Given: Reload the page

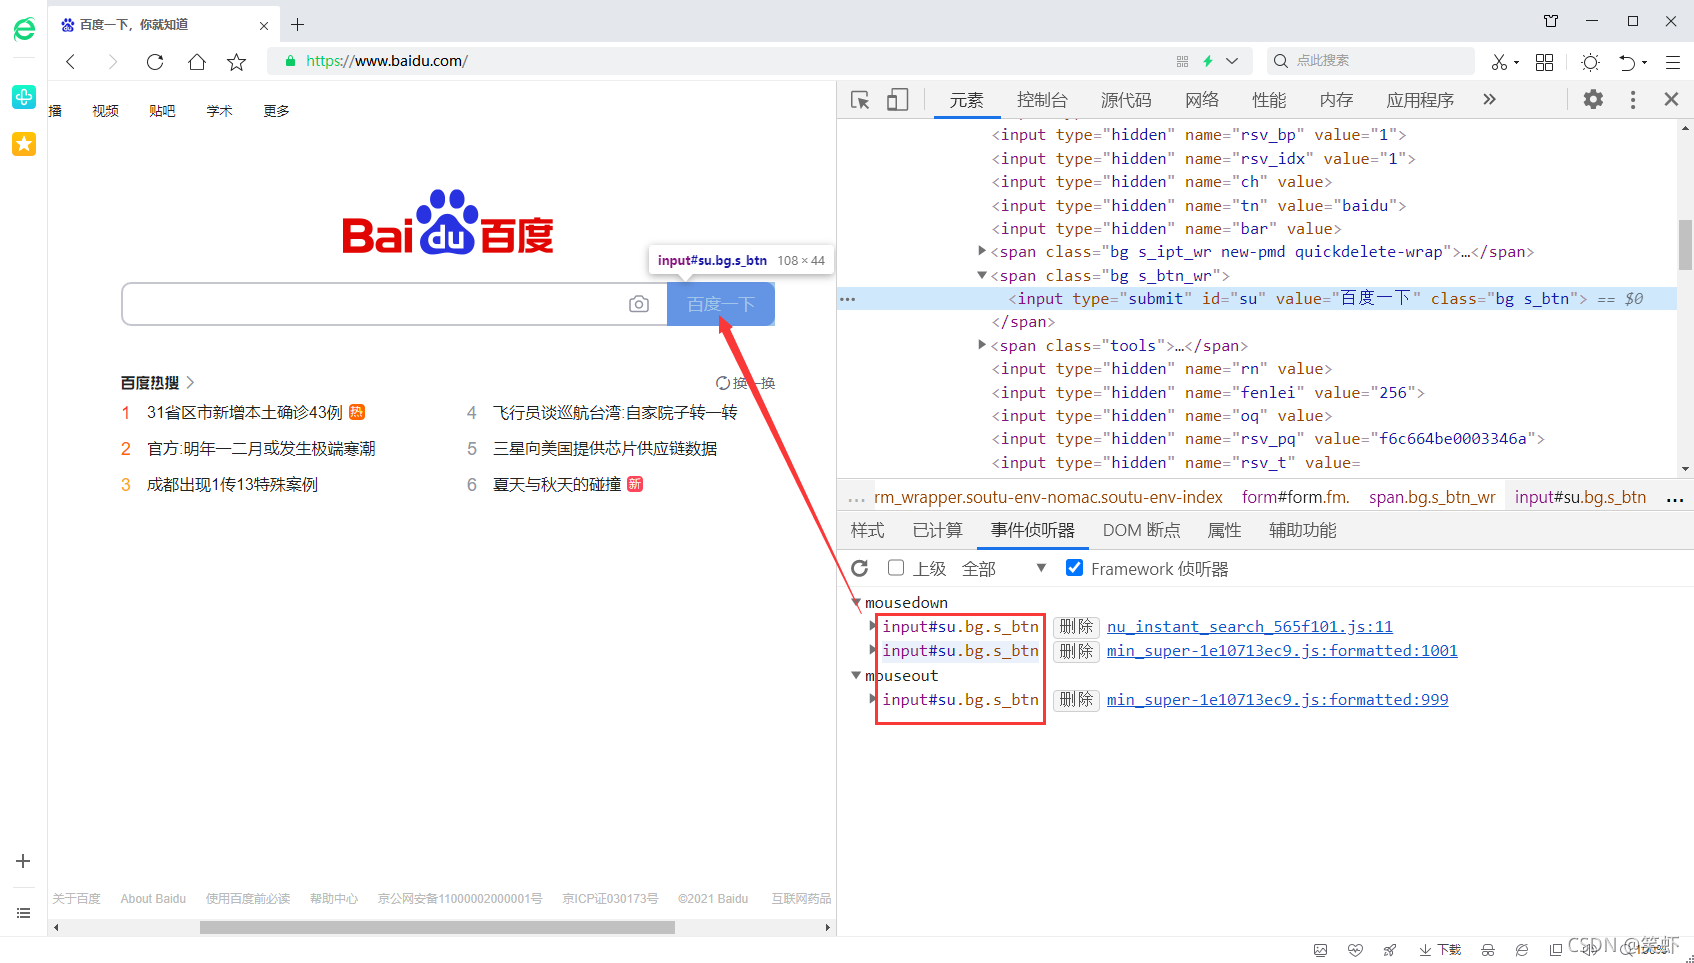Looking at the screenshot, I should point(155,62).
